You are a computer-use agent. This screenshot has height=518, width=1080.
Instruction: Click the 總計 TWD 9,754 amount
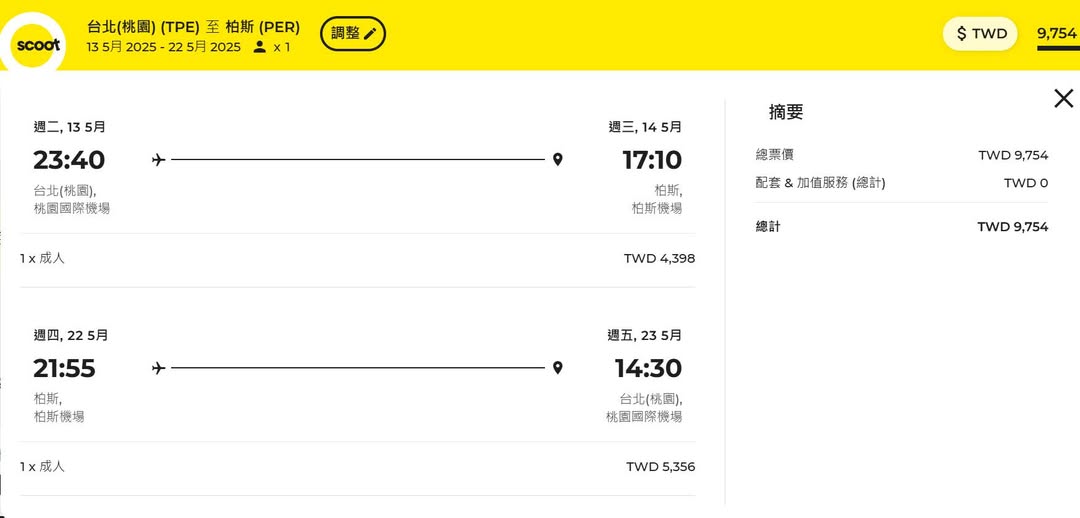tap(1012, 227)
